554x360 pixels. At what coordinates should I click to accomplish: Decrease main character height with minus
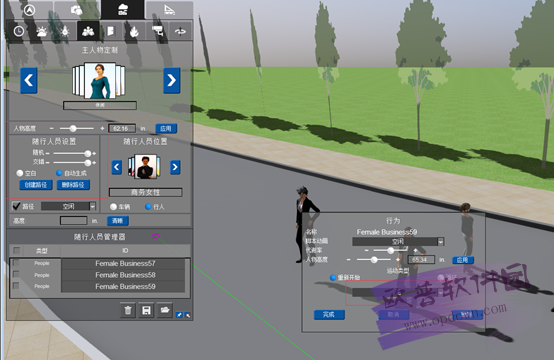tap(52, 128)
